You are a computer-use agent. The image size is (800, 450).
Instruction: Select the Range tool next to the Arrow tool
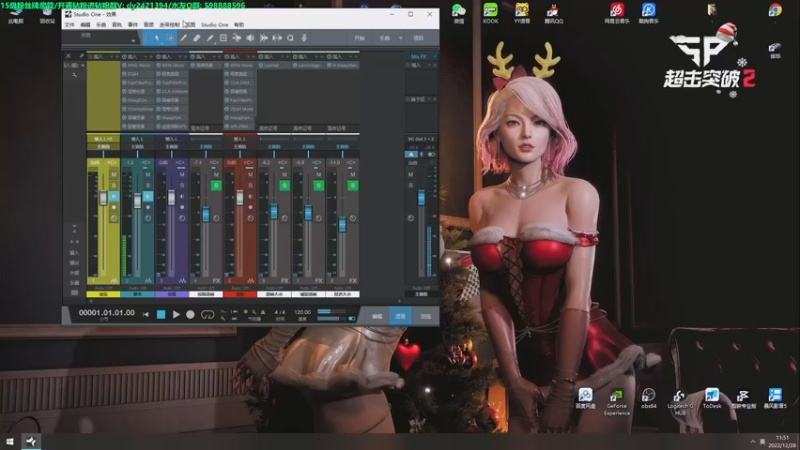[170, 38]
